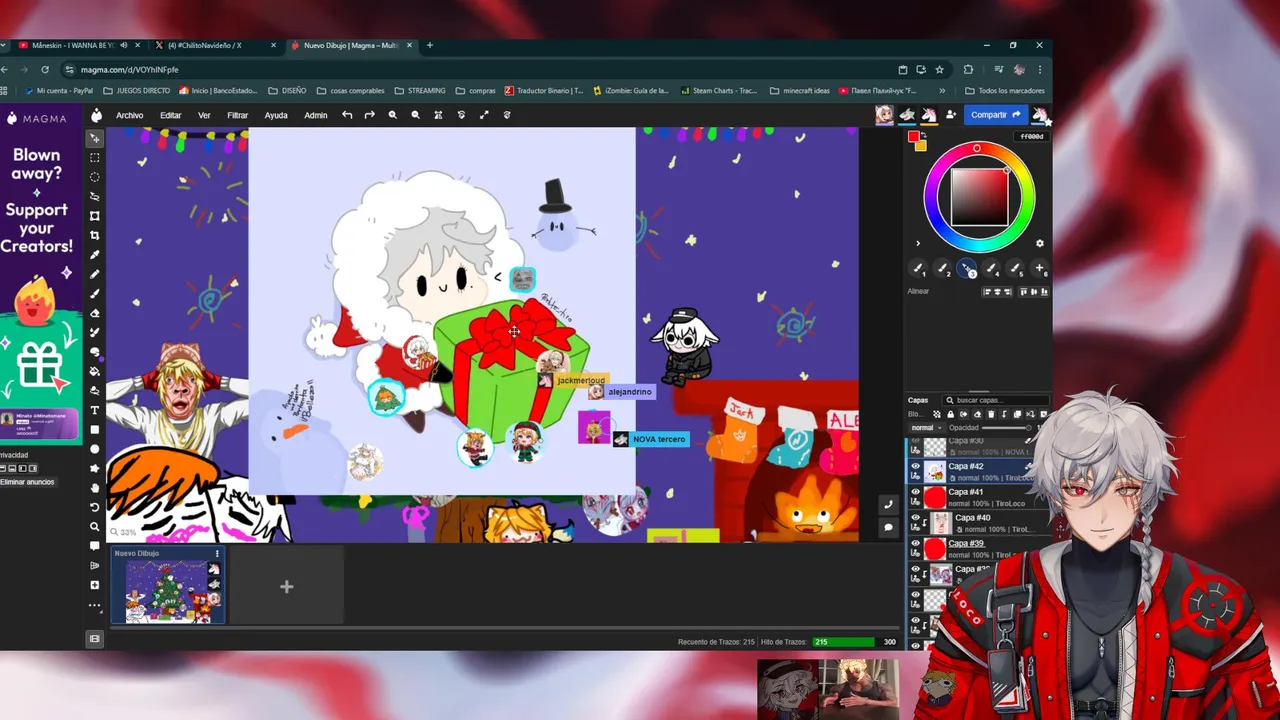Screen dimensions: 1280x720
Task: Open the Ver menu
Action: coord(204,115)
